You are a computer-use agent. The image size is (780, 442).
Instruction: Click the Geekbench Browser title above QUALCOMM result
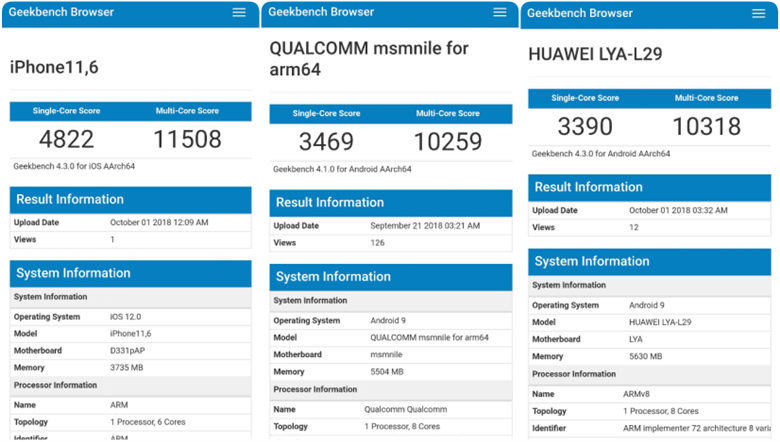pyautogui.click(x=321, y=13)
